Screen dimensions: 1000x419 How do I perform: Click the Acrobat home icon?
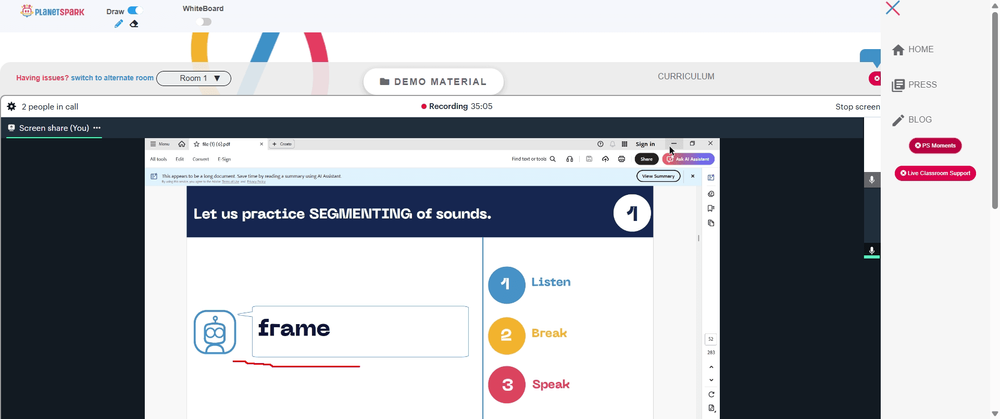182,144
